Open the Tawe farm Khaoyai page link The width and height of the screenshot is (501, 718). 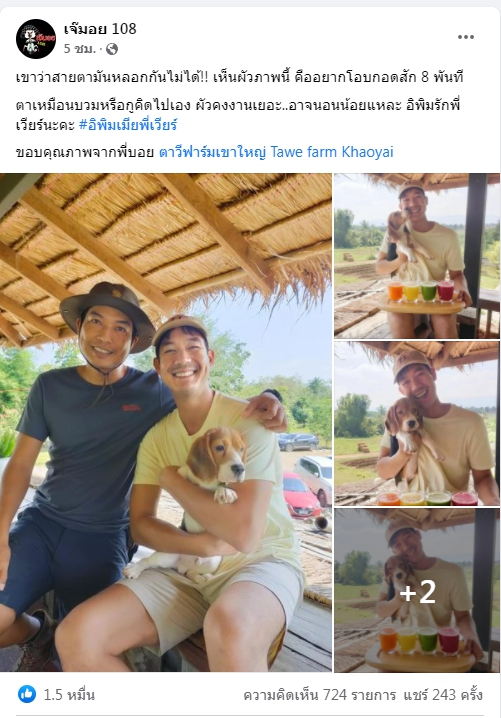[276, 152]
